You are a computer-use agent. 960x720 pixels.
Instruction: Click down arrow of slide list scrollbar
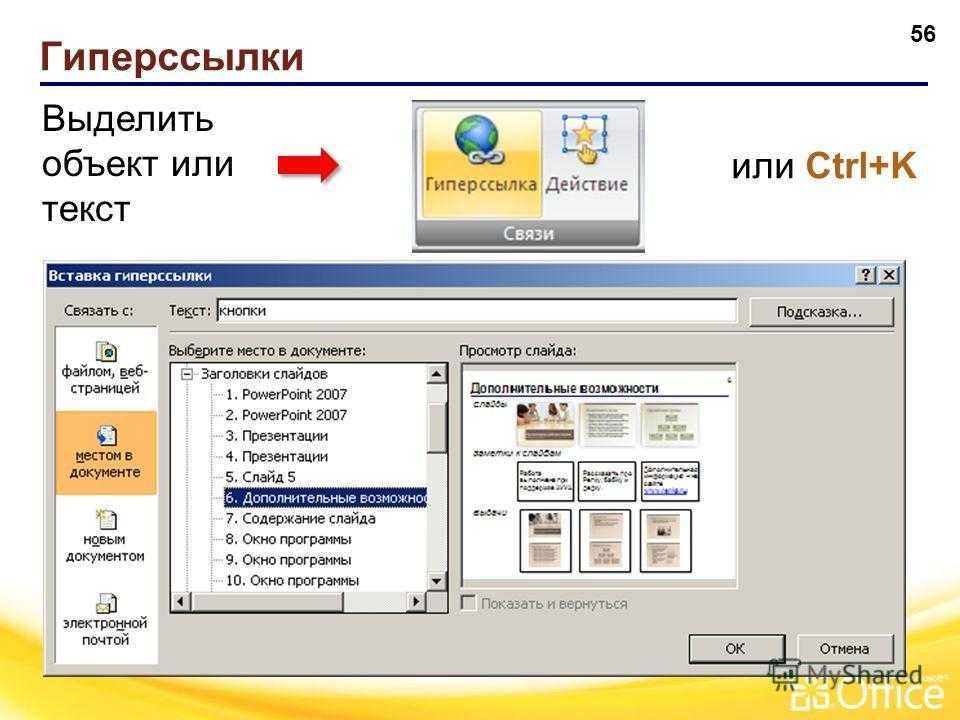coord(437,581)
